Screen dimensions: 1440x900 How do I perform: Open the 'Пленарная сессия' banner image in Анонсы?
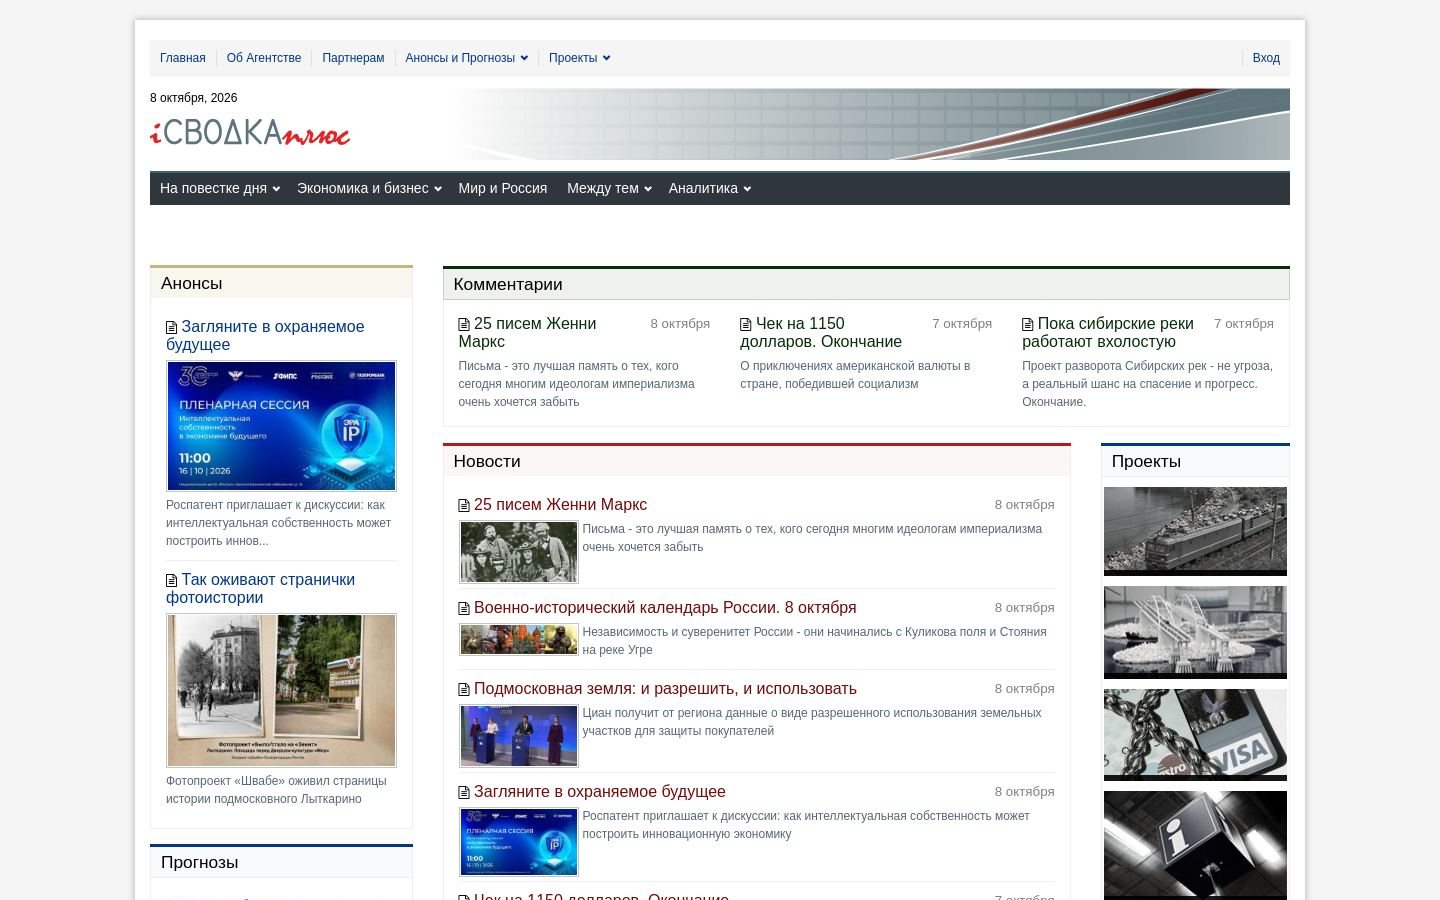tap(281, 426)
